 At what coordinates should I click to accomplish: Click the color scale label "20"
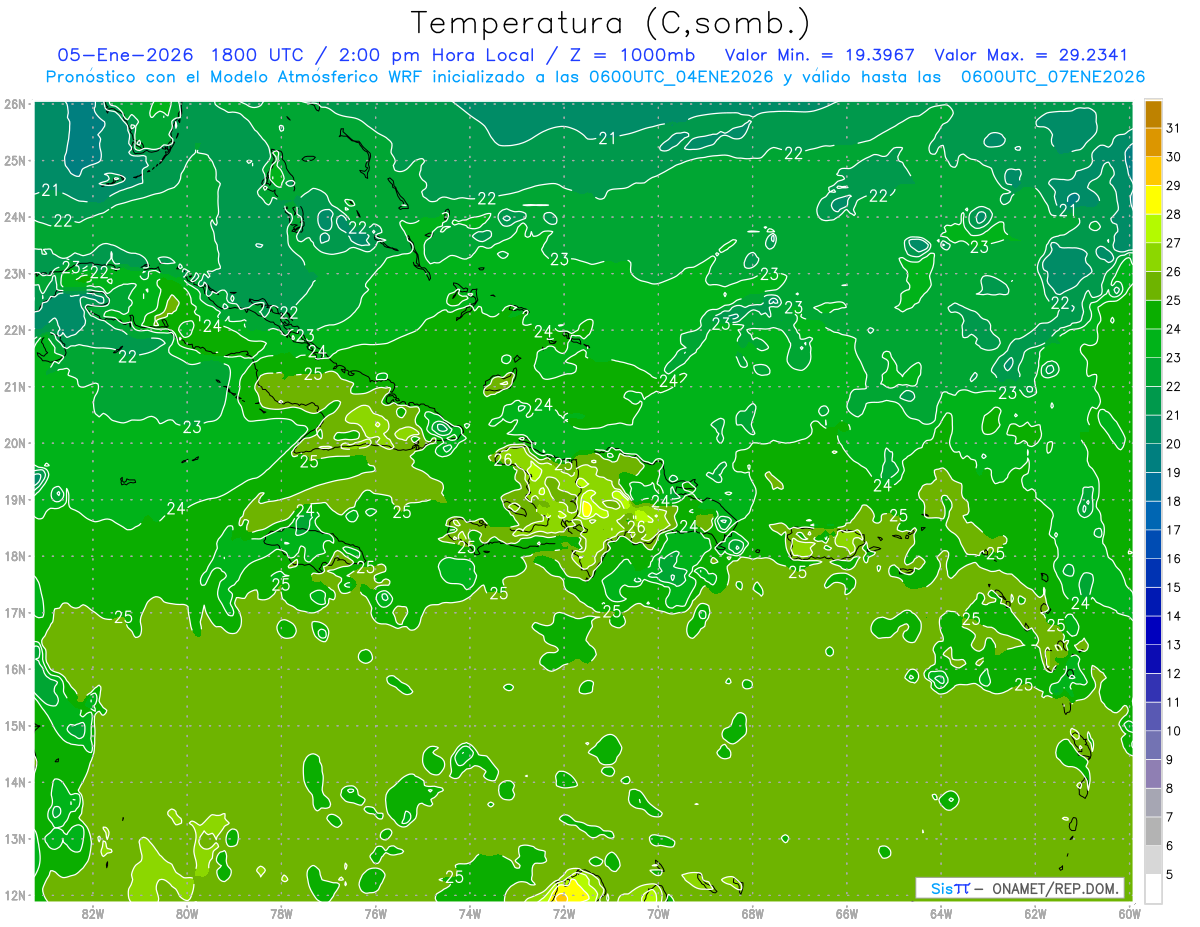point(1174,444)
